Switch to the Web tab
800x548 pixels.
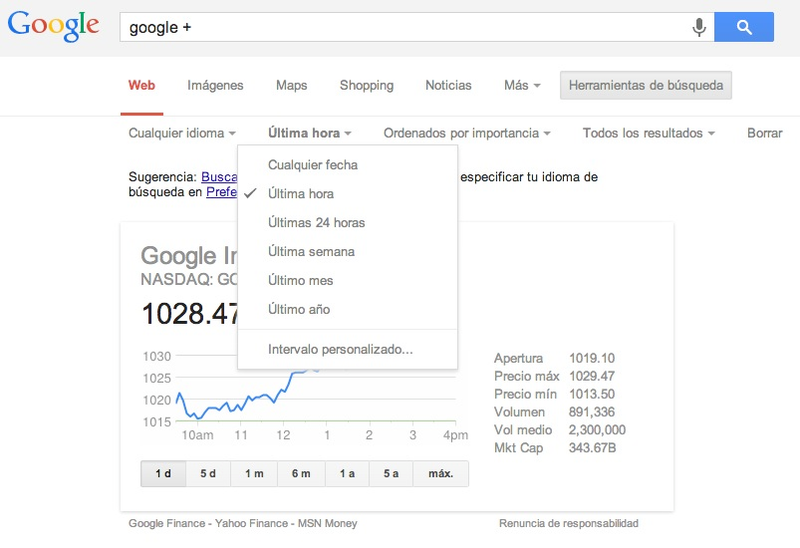coord(142,85)
